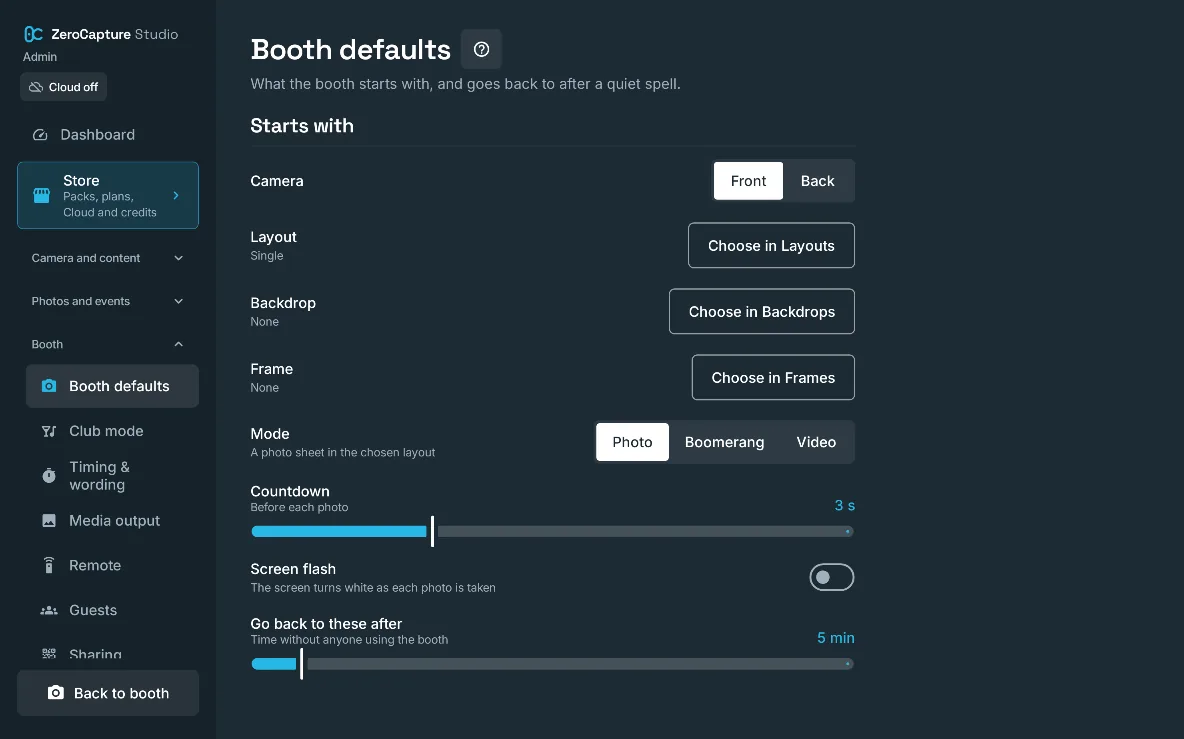Select Front camera option
1184x739 pixels.
[x=748, y=181]
